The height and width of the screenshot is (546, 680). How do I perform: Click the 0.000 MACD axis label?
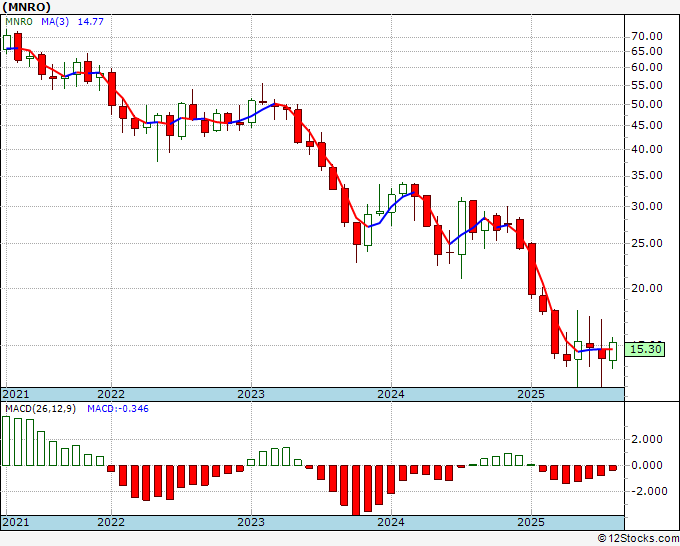click(x=649, y=465)
